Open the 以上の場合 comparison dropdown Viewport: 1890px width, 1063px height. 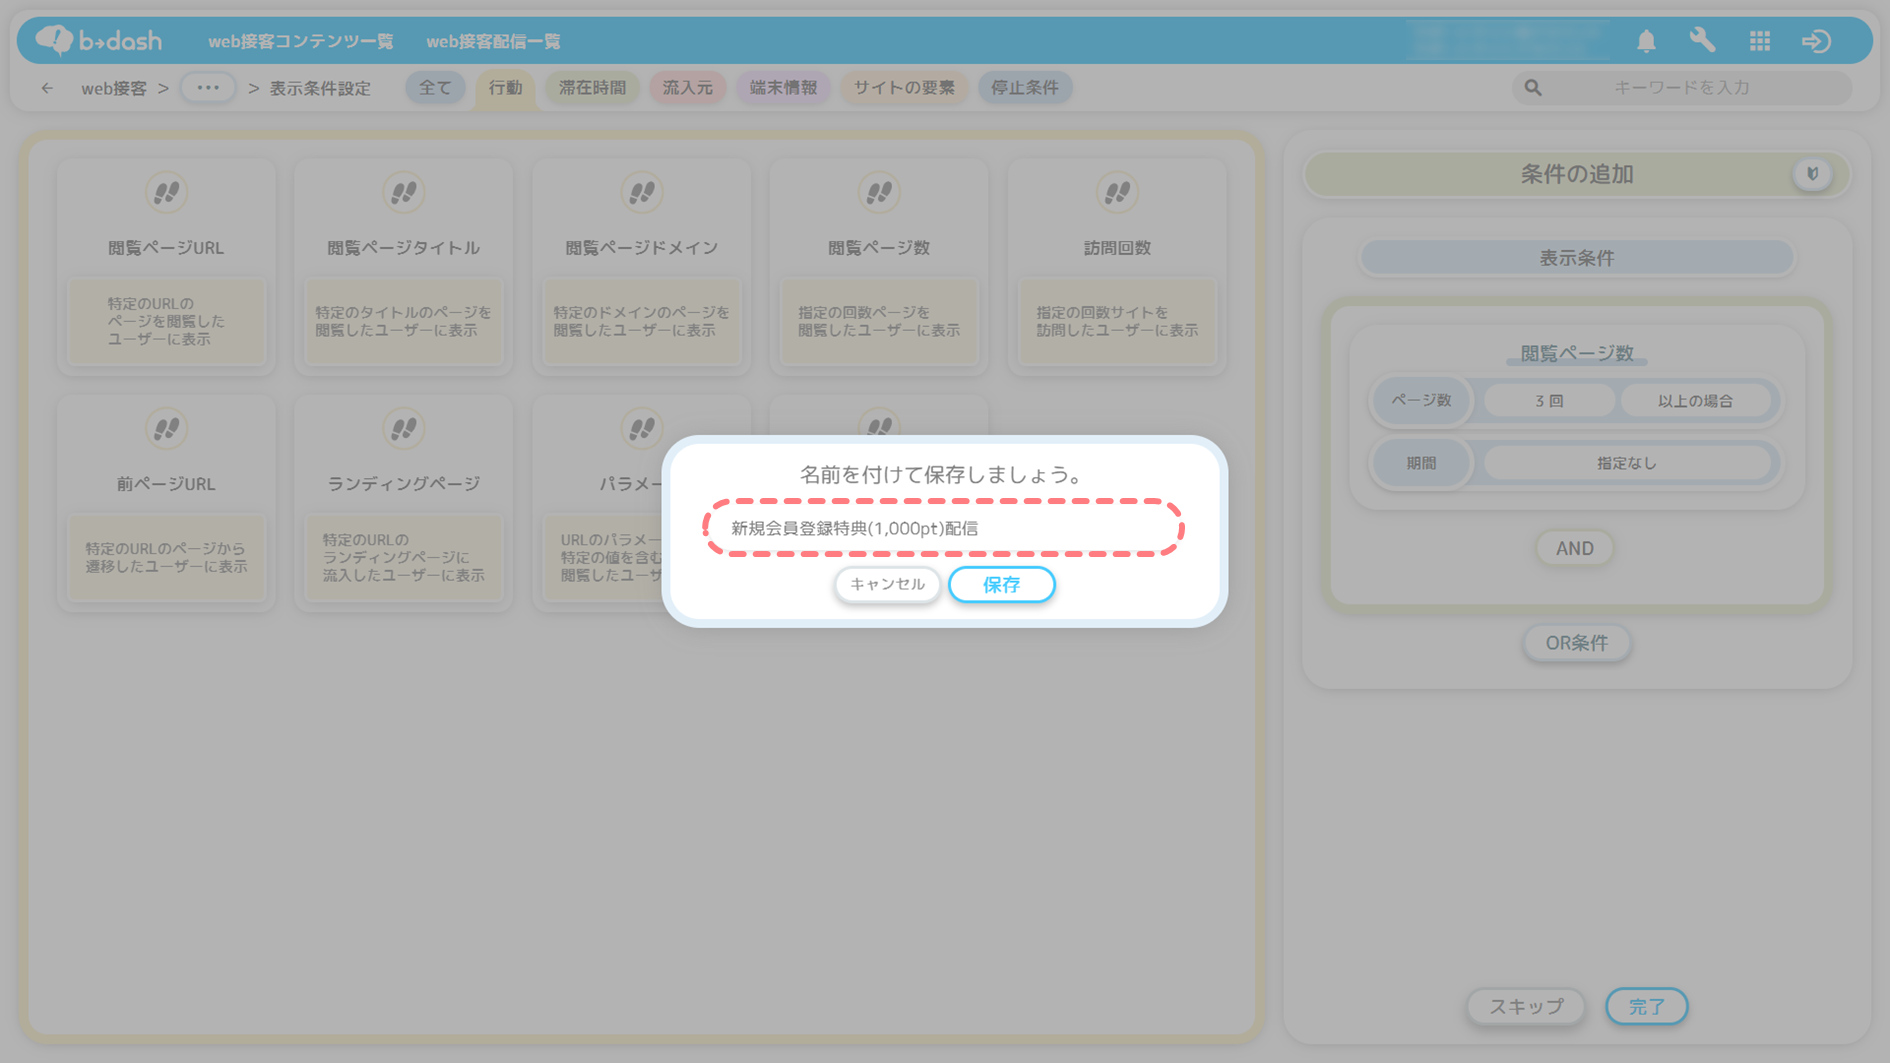click(1695, 401)
